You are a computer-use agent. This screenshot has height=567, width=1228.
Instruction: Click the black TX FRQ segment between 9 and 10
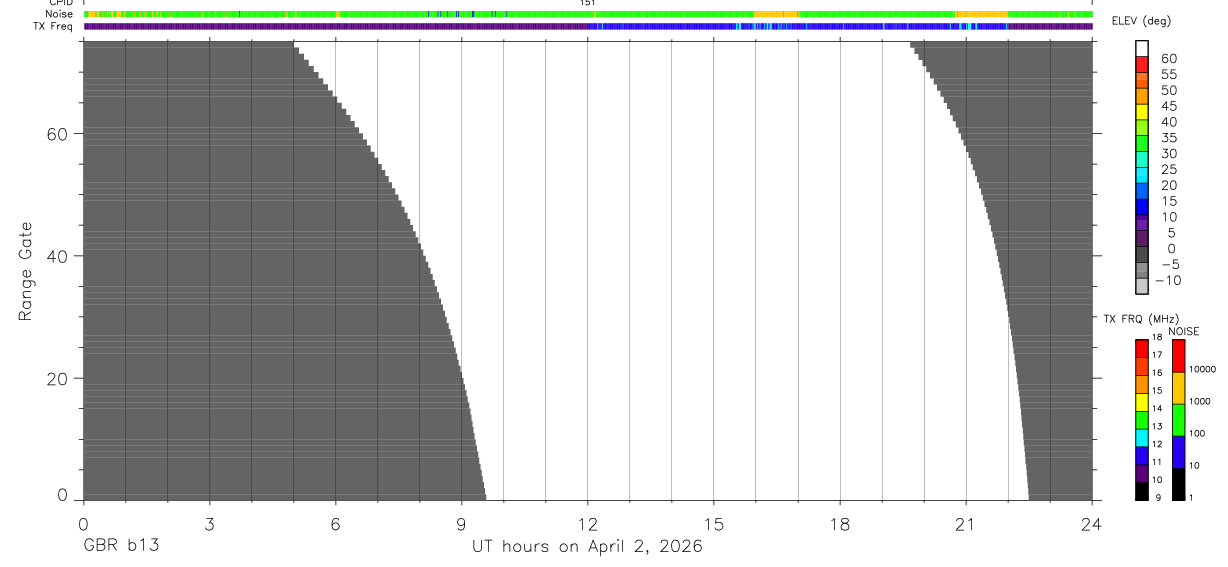(1142, 490)
